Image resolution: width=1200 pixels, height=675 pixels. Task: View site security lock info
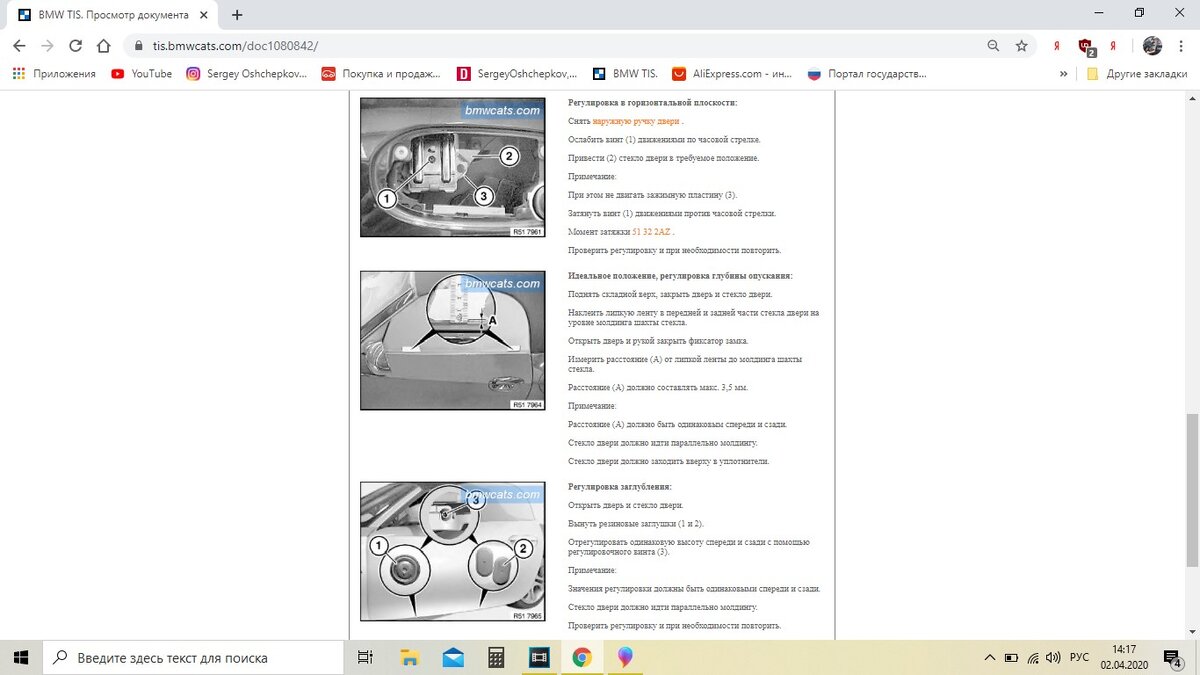pyautogui.click(x=137, y=46)
